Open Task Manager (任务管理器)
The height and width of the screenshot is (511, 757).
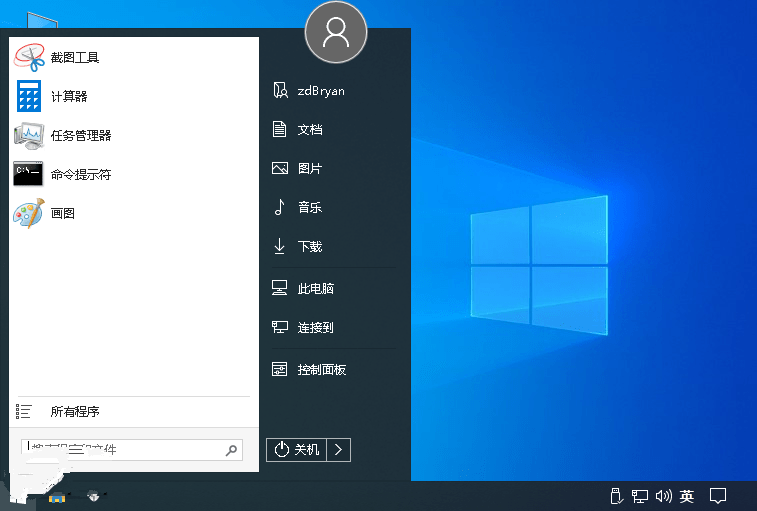80,136
